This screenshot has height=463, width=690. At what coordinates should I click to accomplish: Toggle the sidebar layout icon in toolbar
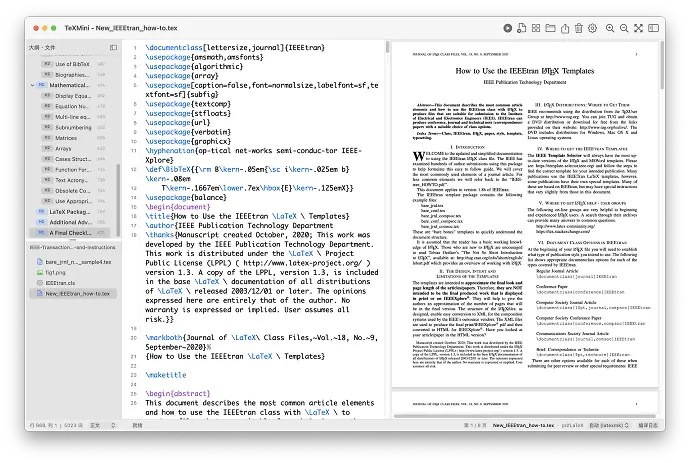point(653,28)
